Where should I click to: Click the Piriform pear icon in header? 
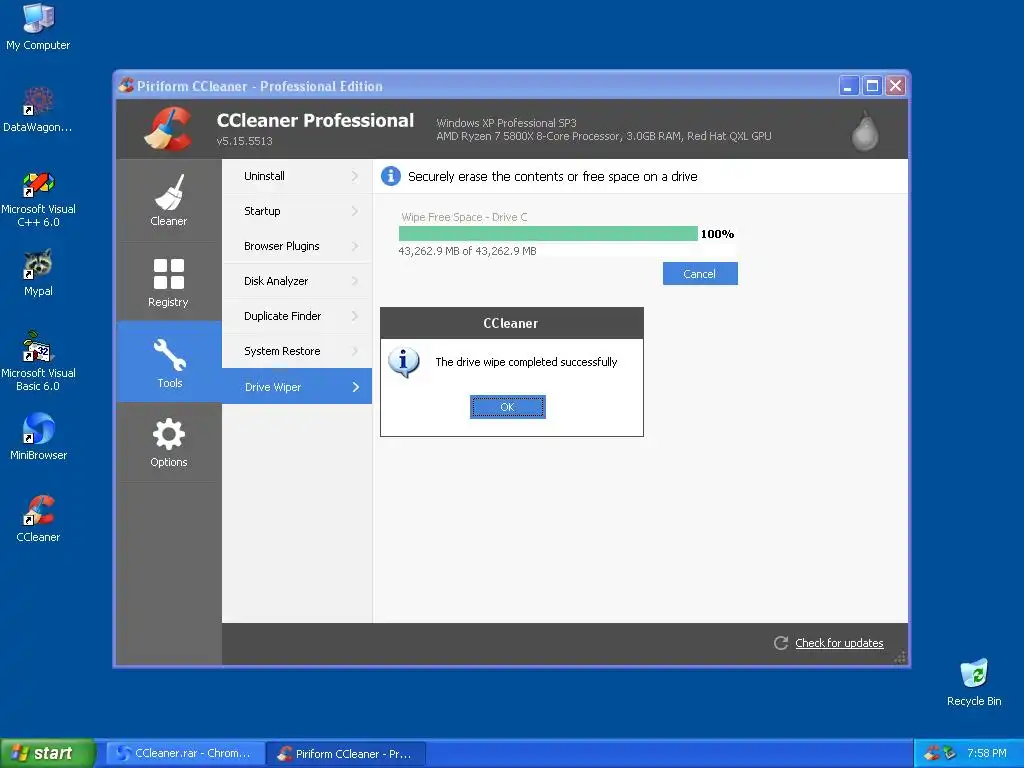point(865,131)
